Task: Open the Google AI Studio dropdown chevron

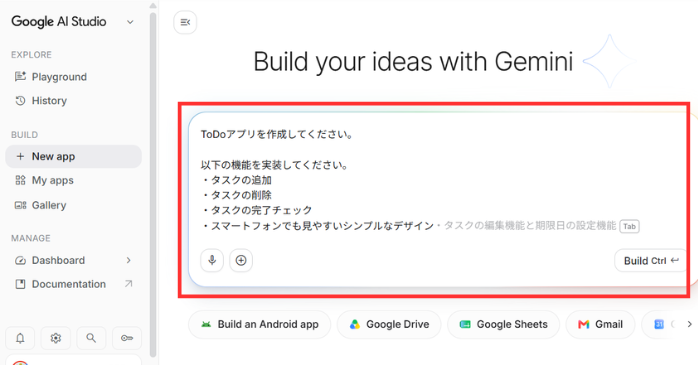Action: (x=130, y=22)
